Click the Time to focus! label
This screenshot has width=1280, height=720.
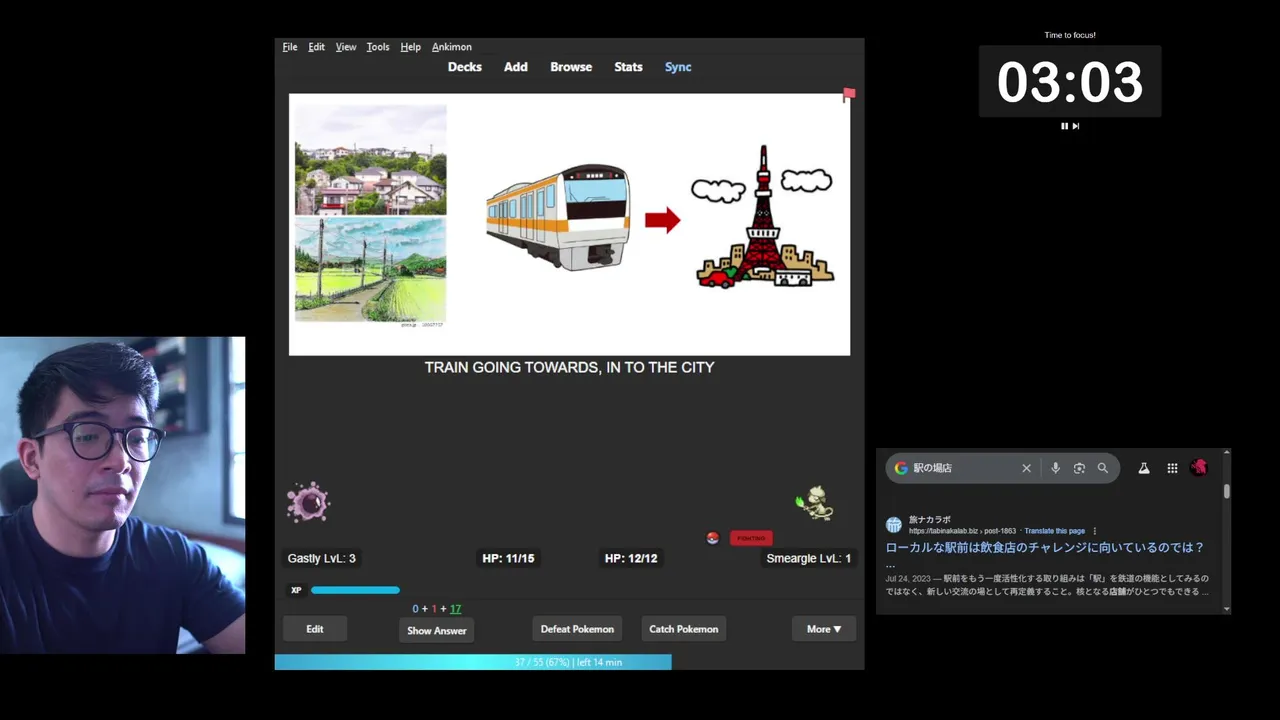tap(1070, 35)
